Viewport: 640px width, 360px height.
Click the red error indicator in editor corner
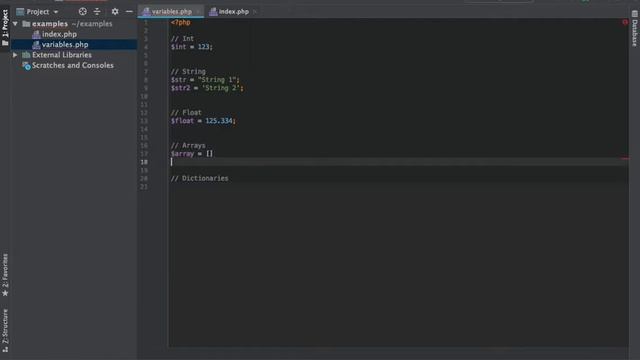tap(625, 22)
